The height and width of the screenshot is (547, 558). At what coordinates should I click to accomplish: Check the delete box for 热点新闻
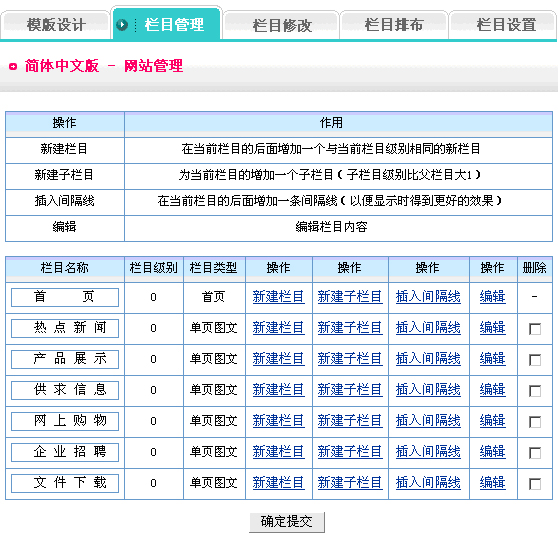point(535,329)
